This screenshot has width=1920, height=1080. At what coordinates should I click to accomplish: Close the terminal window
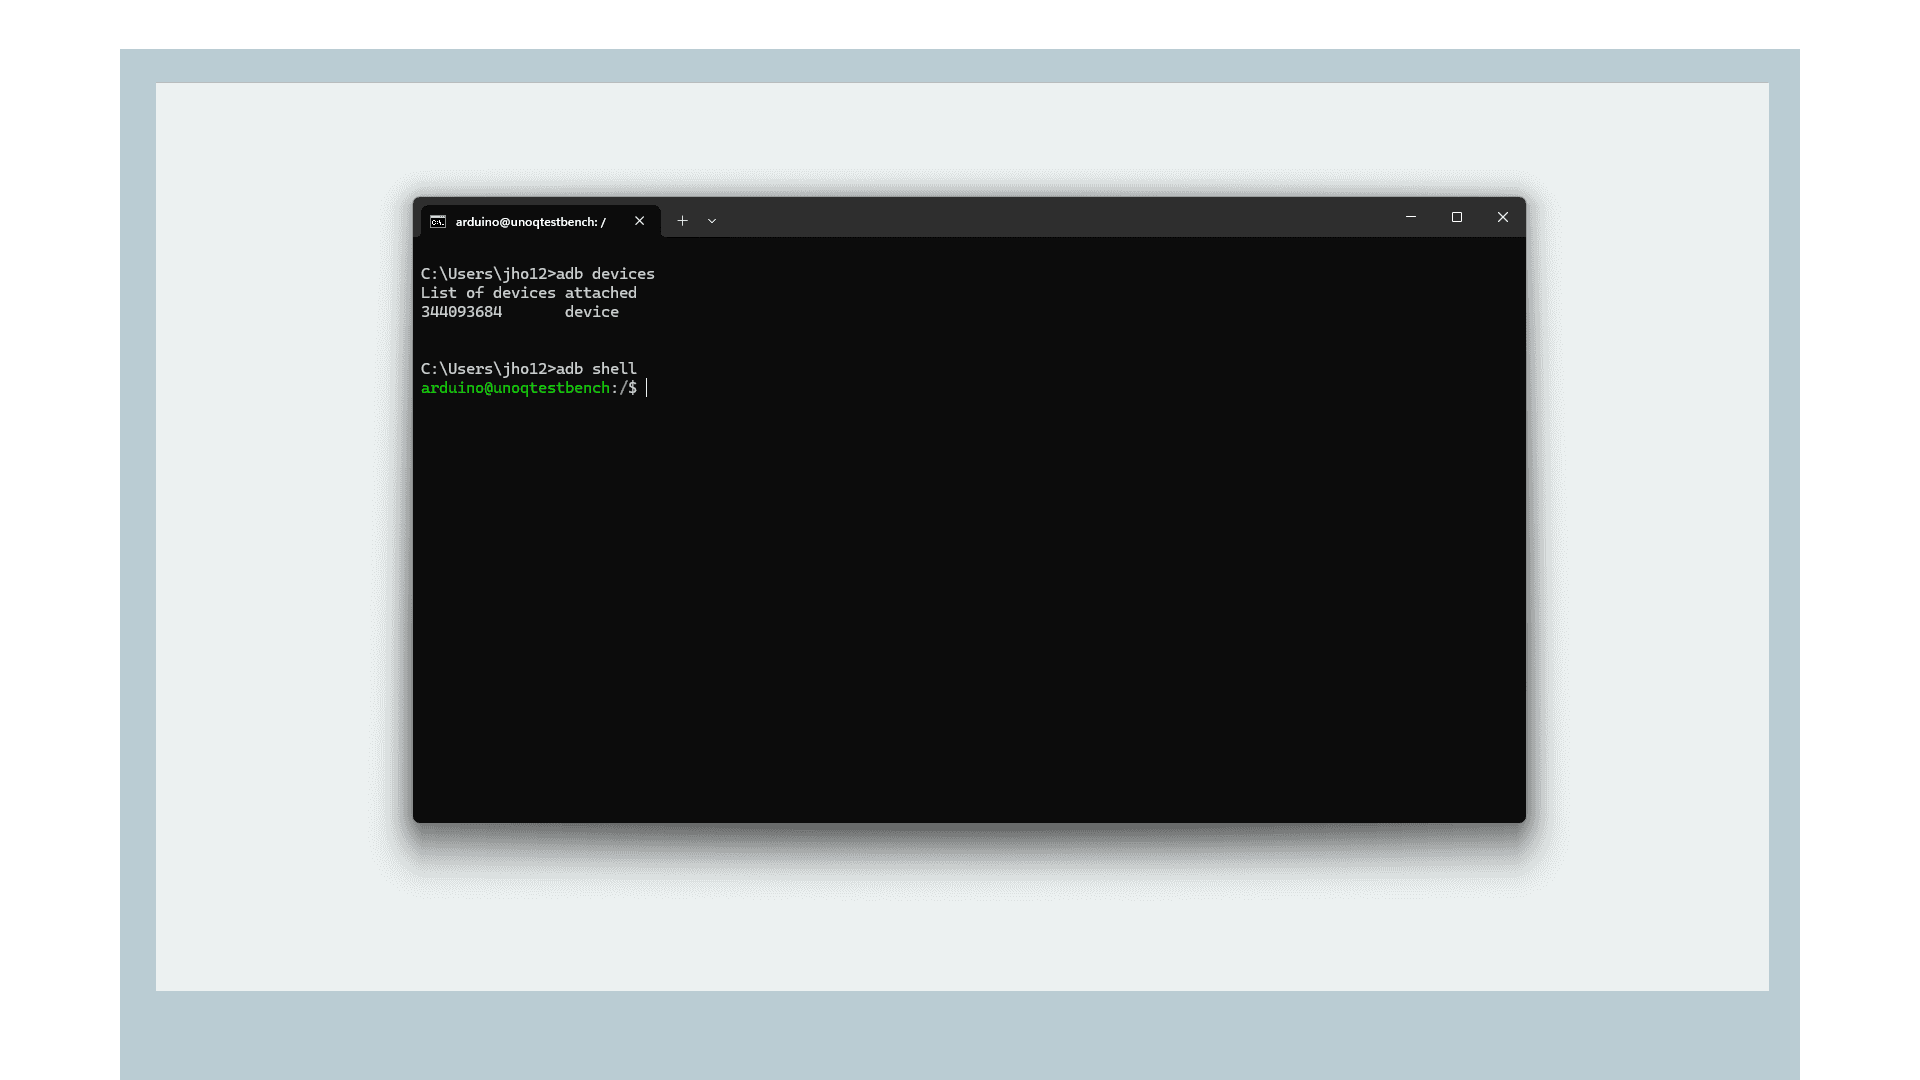click(x=1502, y=217)
